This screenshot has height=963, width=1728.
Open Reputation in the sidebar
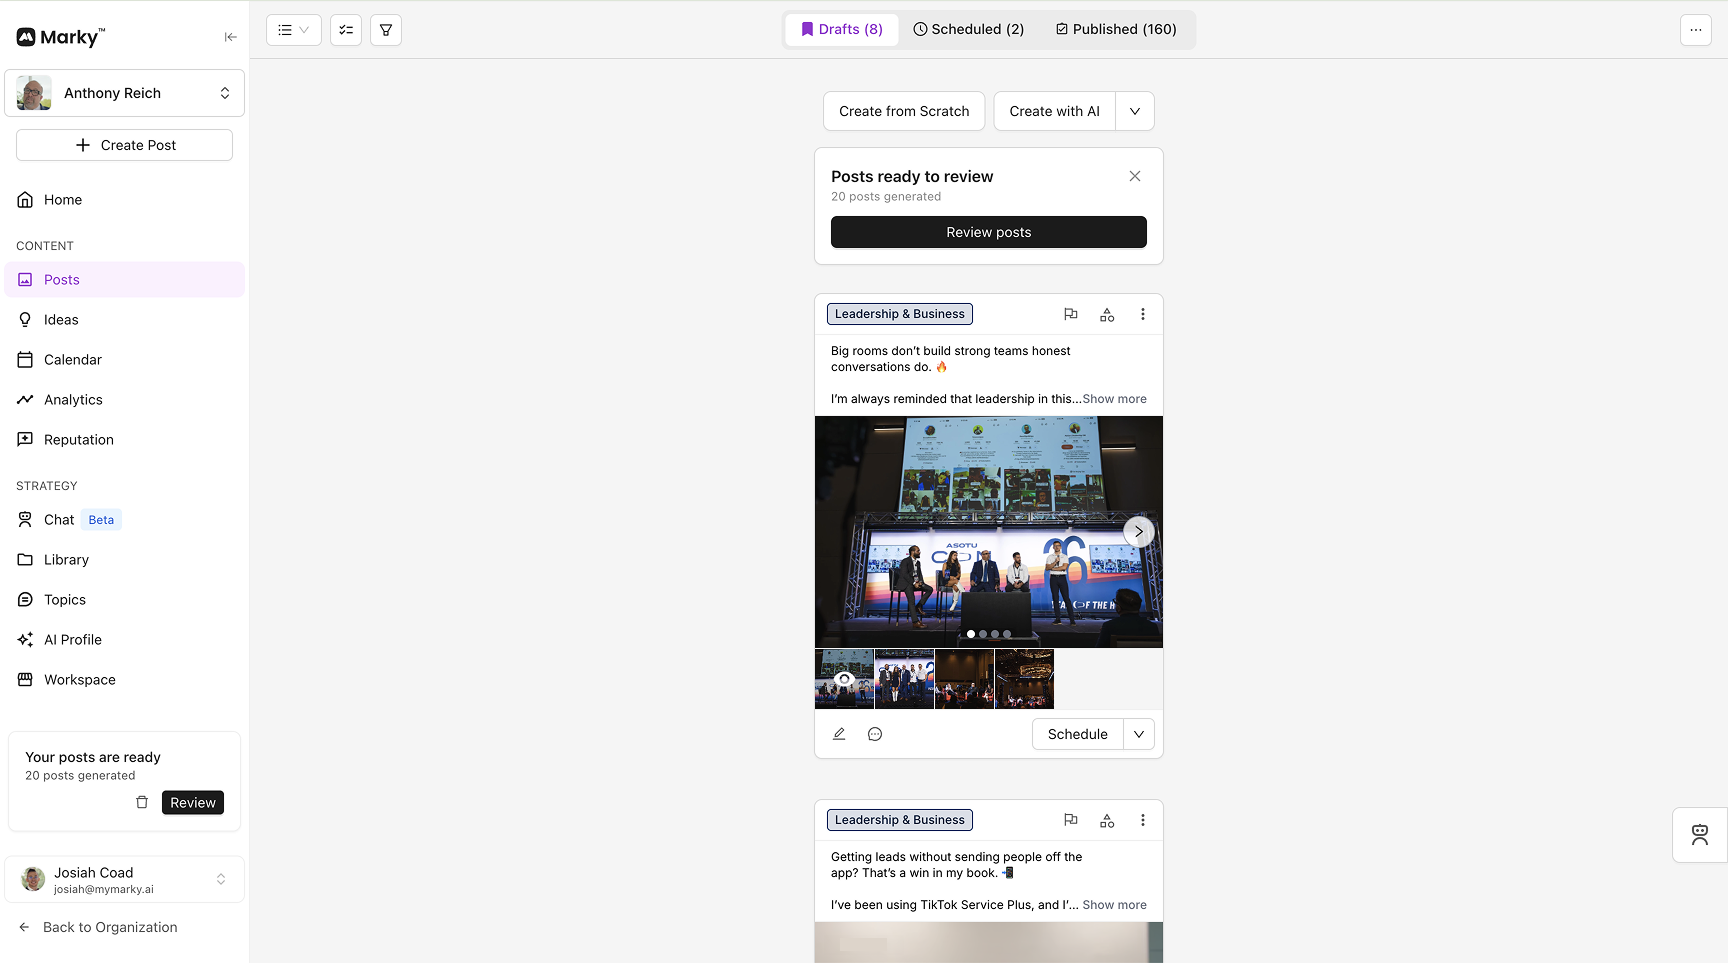click(x=124, y=440)
